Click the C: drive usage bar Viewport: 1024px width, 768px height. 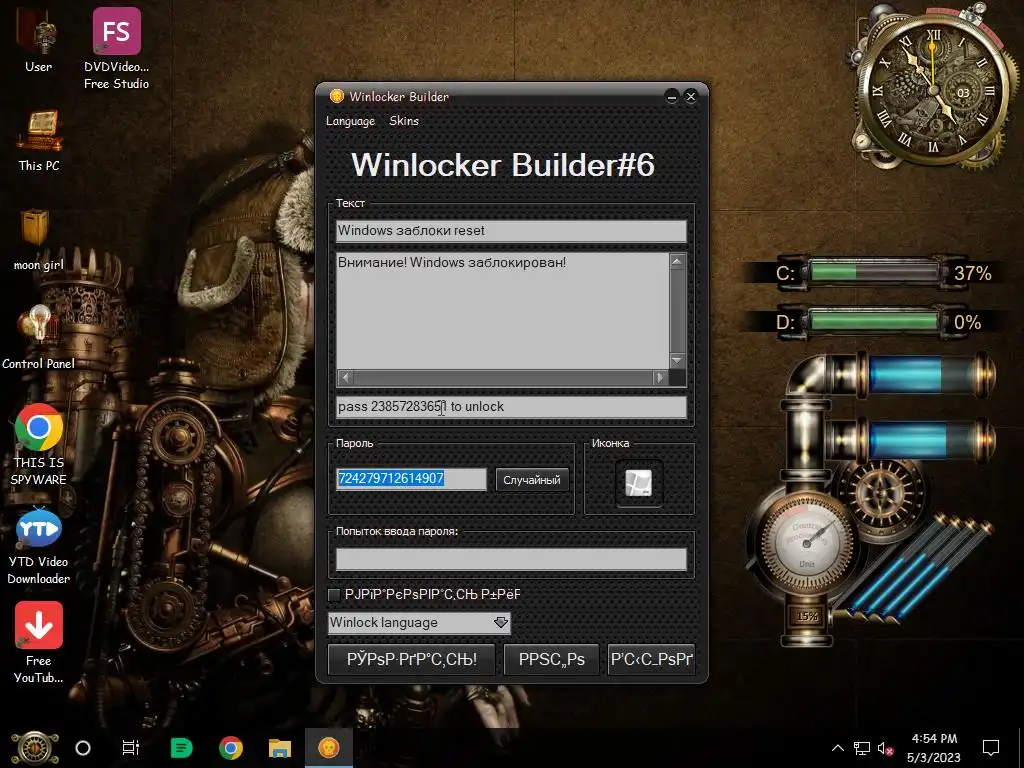point(874,272)
